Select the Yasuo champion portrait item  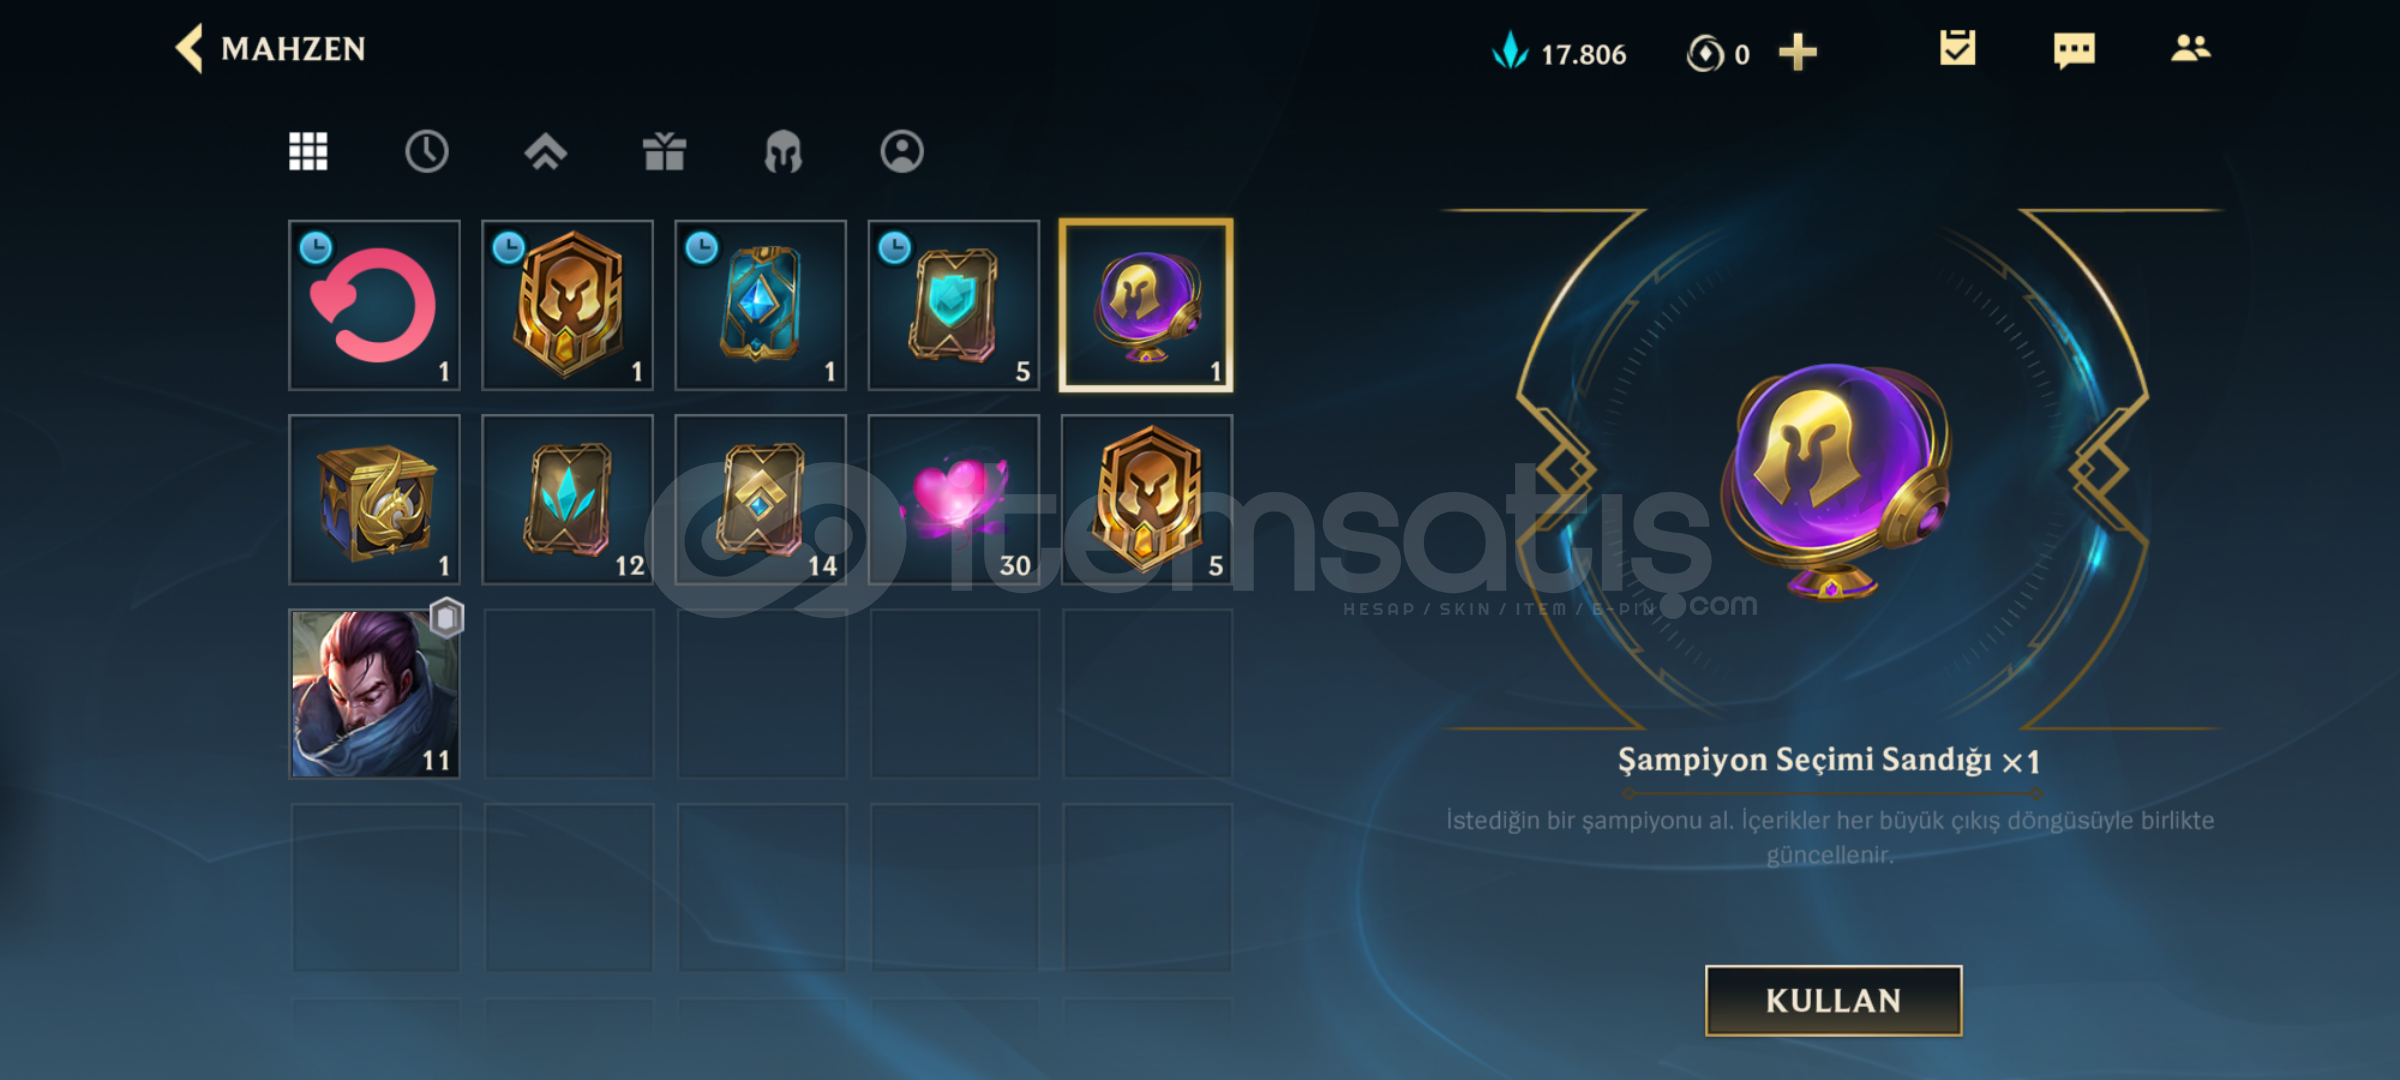(374, 693)
